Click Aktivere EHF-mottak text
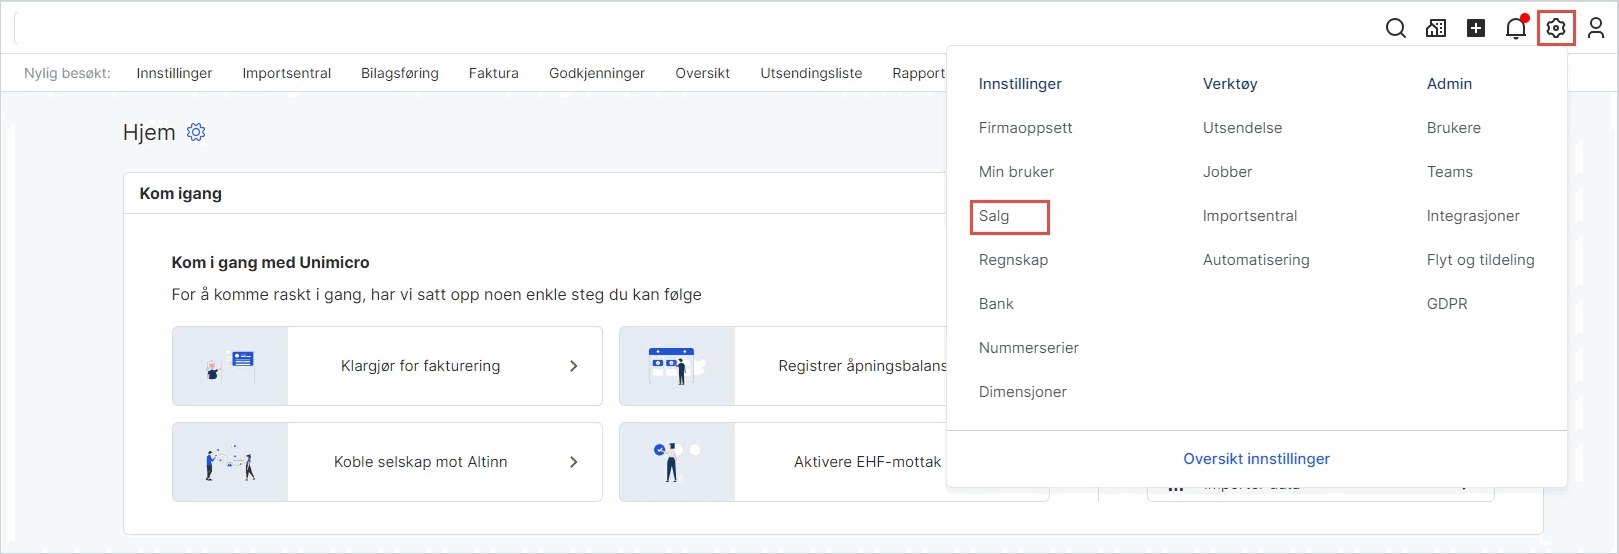 (867, 462)
